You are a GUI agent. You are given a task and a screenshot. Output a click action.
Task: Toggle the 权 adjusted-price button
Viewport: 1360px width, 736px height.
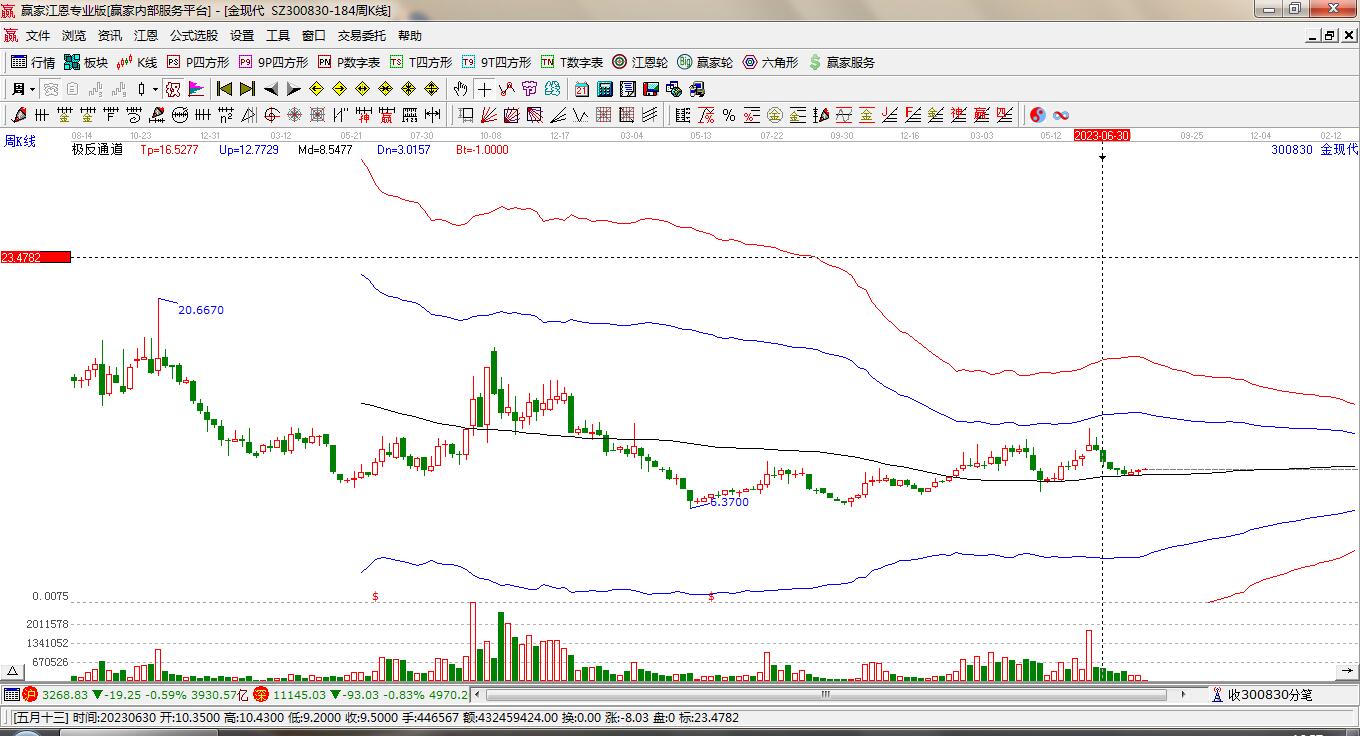point(173,89)
